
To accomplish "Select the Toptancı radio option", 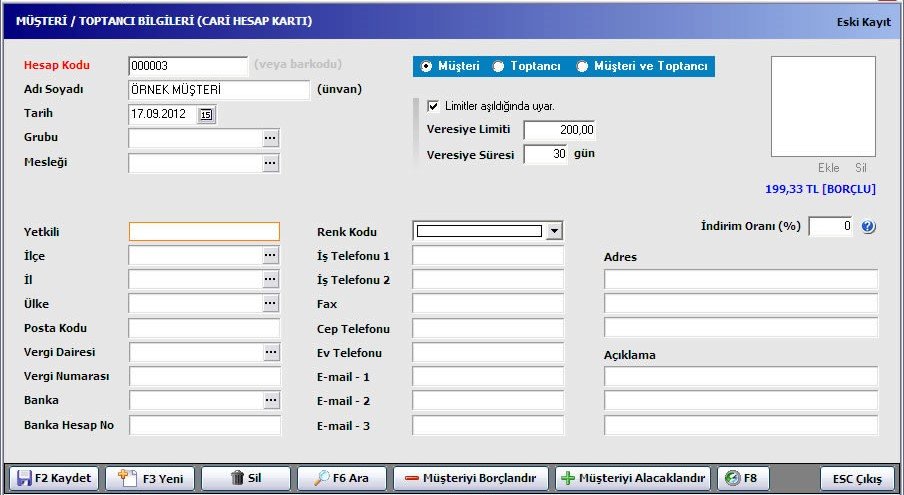I will point(498,67).
